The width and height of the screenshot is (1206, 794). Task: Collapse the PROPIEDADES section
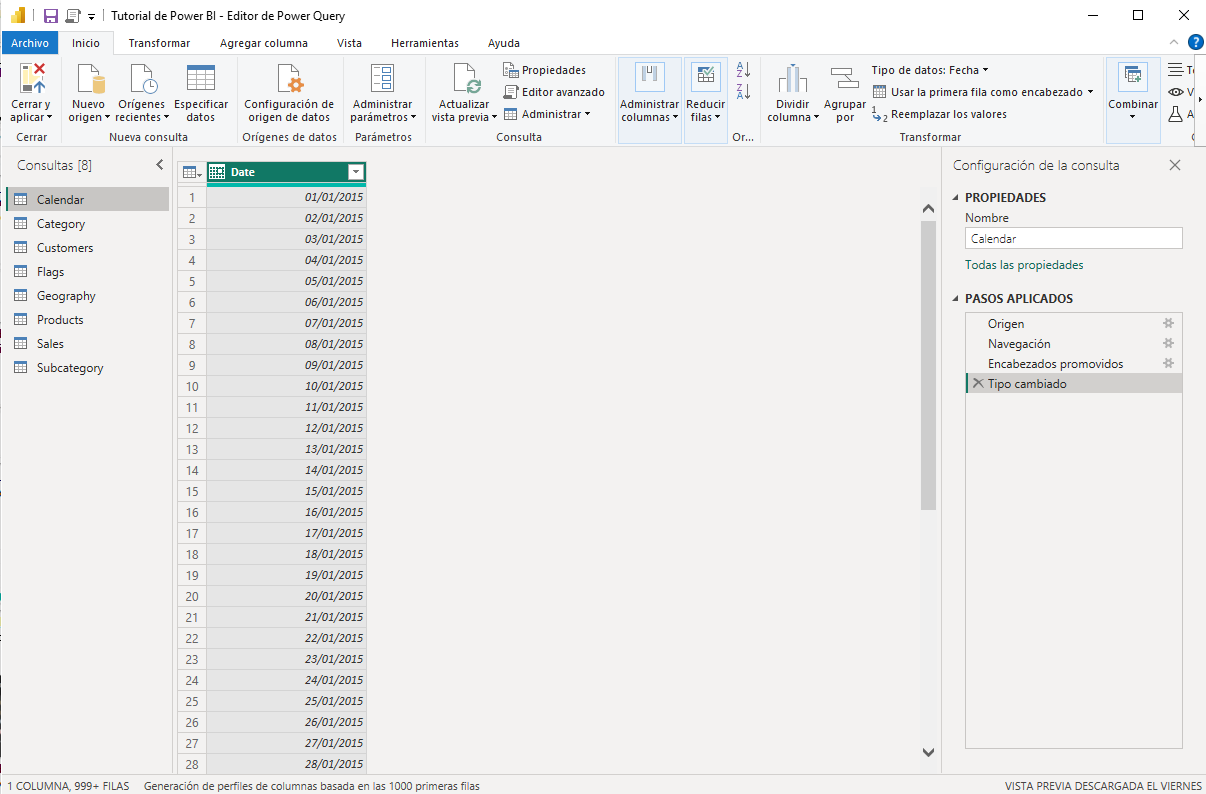[x=955, y=198]
